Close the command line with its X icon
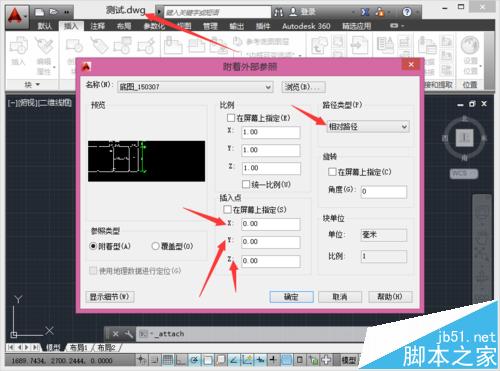The height and width of the screenshot is (371, 500). (115, 334)
